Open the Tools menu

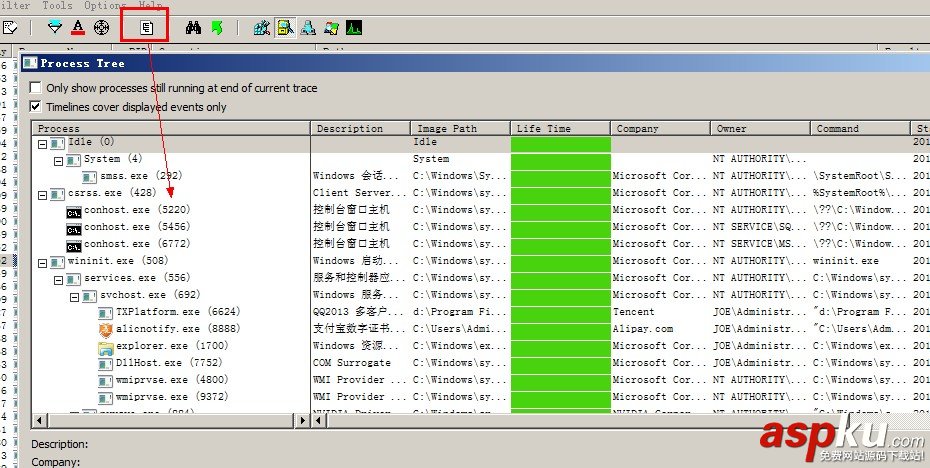(58, 5)
